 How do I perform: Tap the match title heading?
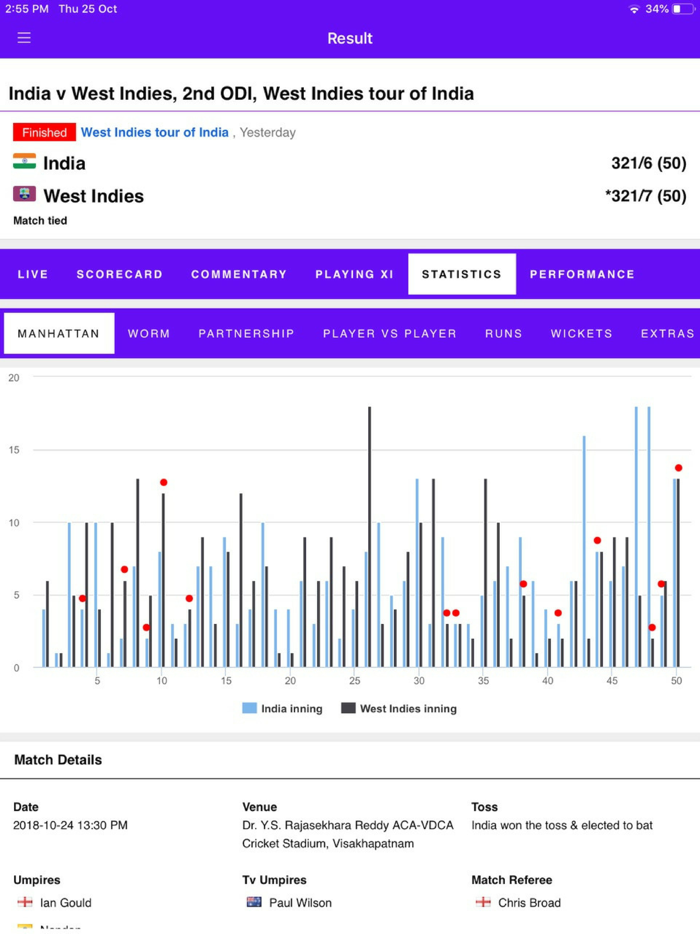(241, 94)
